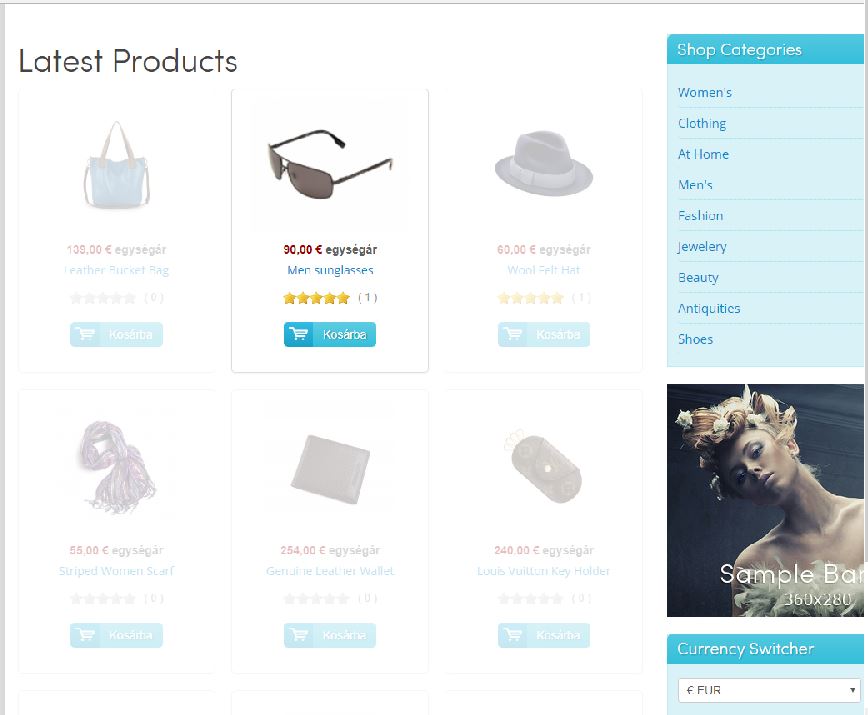The height and width of the screenshot is (715, 868).
Task: Click cart icon under Louis Vuitton Key Holder
Action: coord(513,635)
